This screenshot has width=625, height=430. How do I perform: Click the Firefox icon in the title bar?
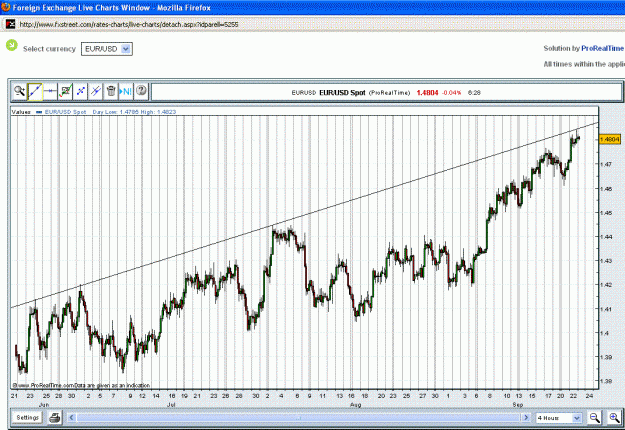click(6, 7)
